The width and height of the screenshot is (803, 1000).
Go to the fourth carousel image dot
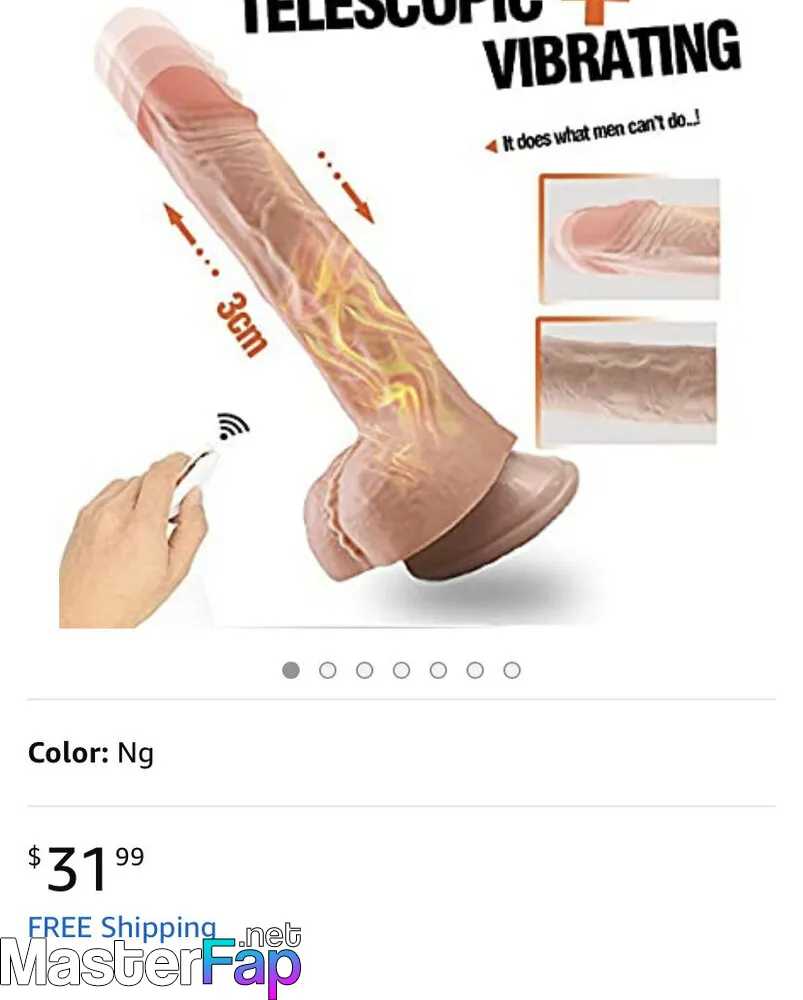coord(401,670)
